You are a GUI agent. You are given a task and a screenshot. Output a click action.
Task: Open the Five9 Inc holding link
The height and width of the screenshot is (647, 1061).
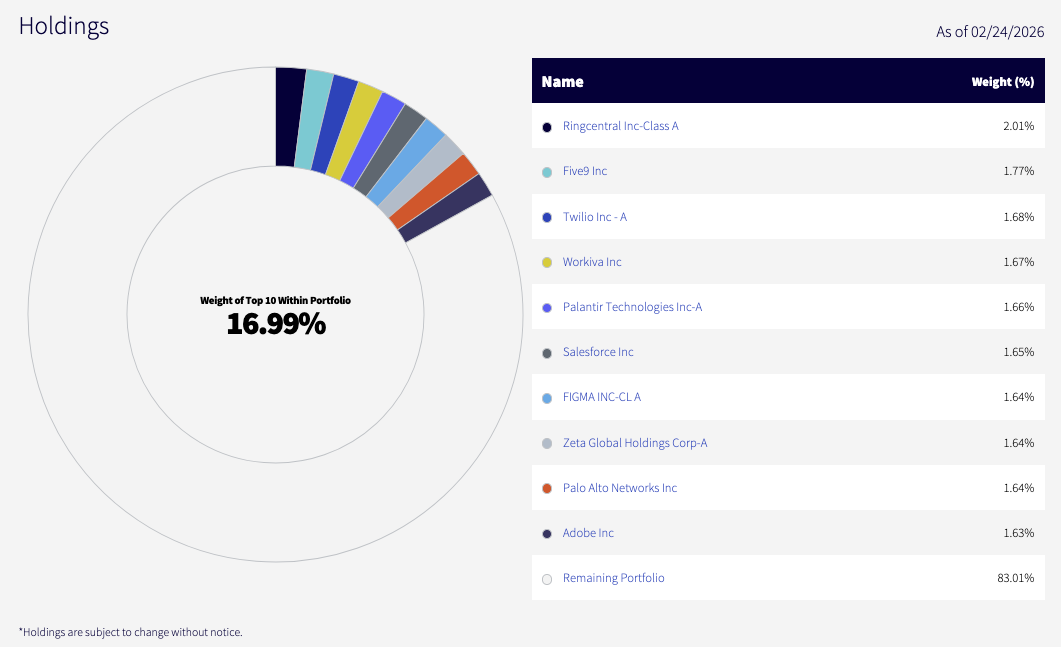[x=585, y=171]
